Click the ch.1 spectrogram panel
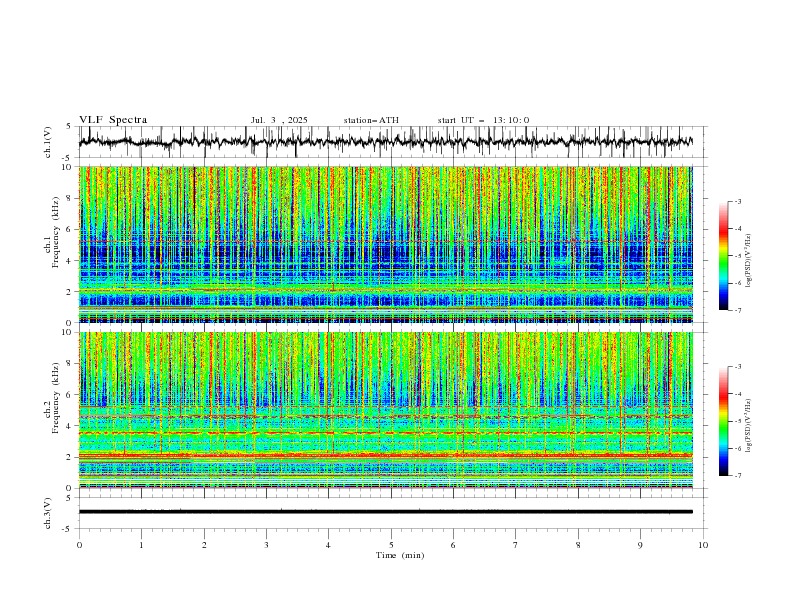 click(x=385, y=244)
